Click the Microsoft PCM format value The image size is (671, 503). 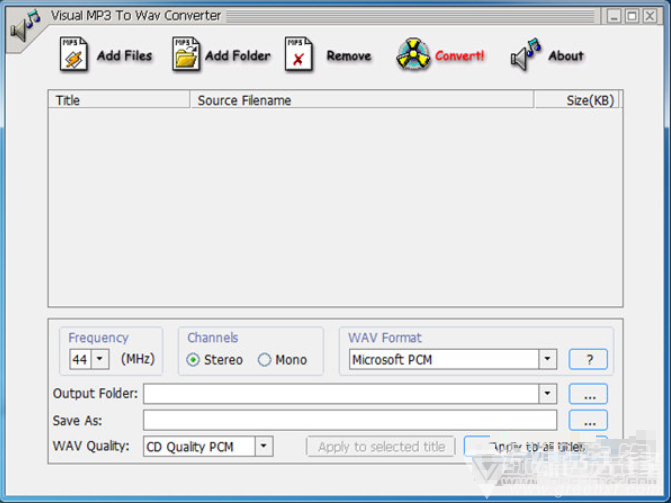pos(392,360)
